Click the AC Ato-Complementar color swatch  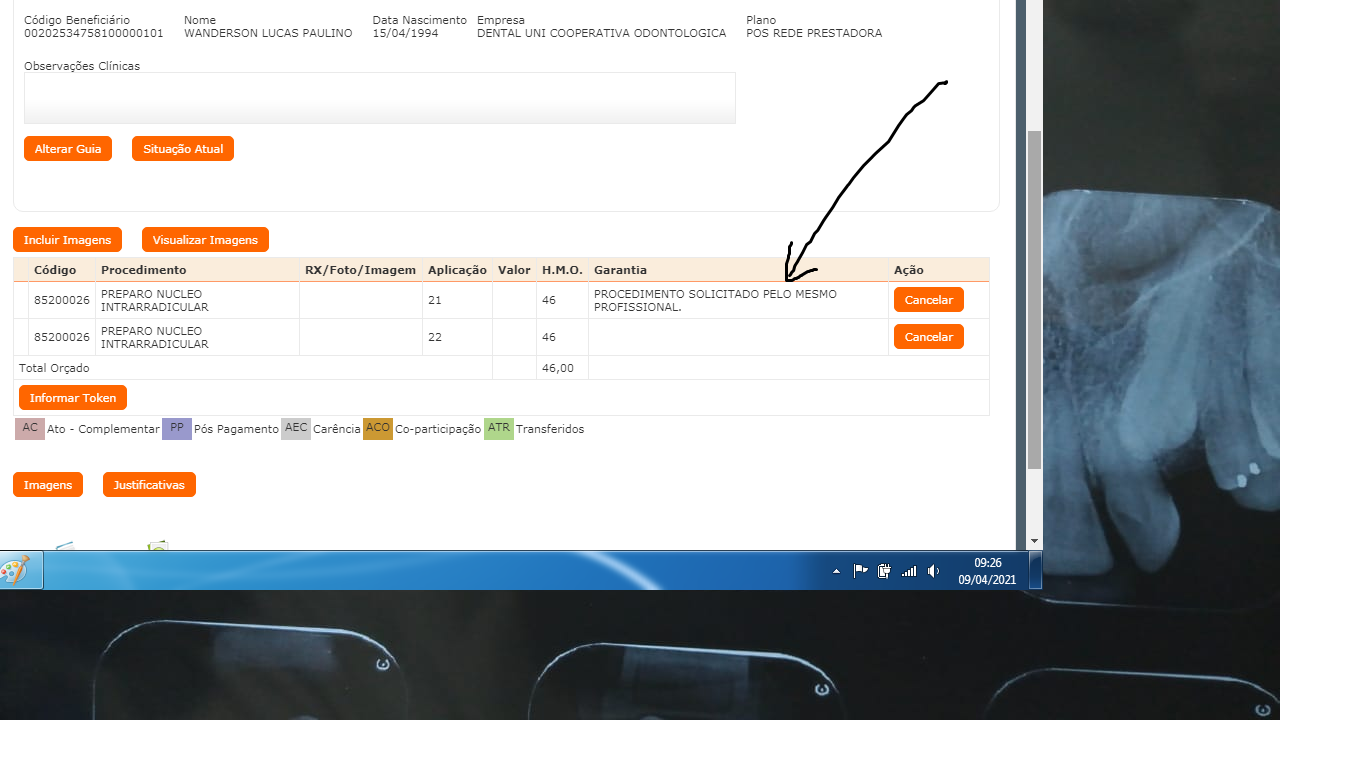(30, 429)
